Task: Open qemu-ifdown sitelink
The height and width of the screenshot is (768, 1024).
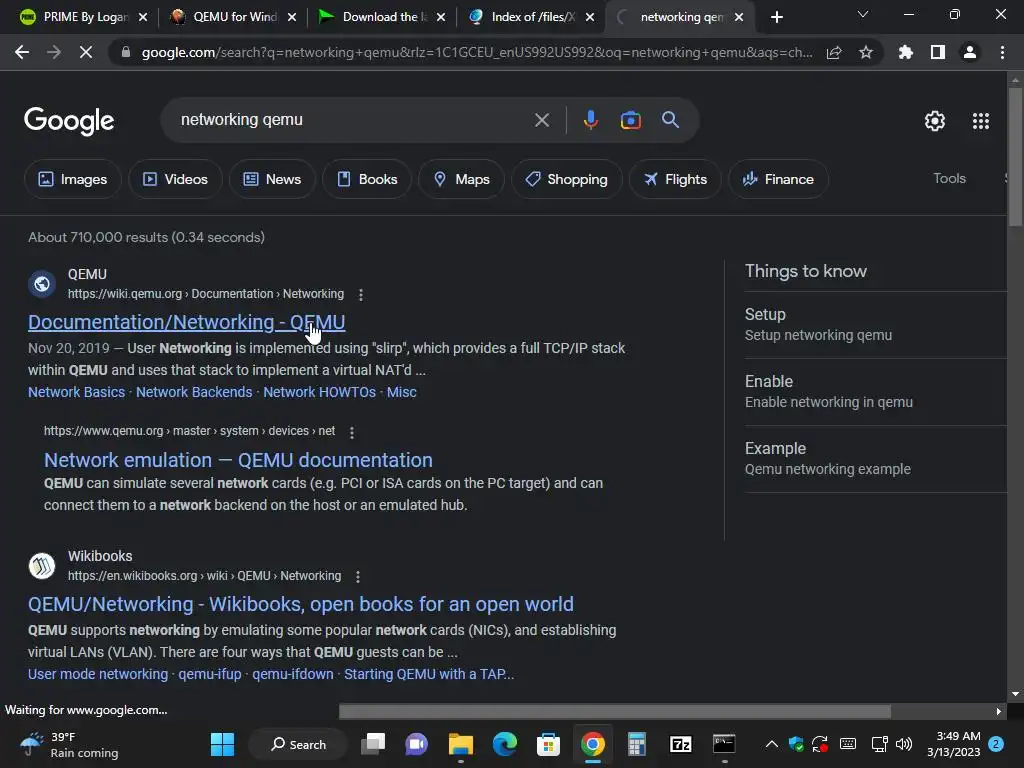Action: (293, 674)
